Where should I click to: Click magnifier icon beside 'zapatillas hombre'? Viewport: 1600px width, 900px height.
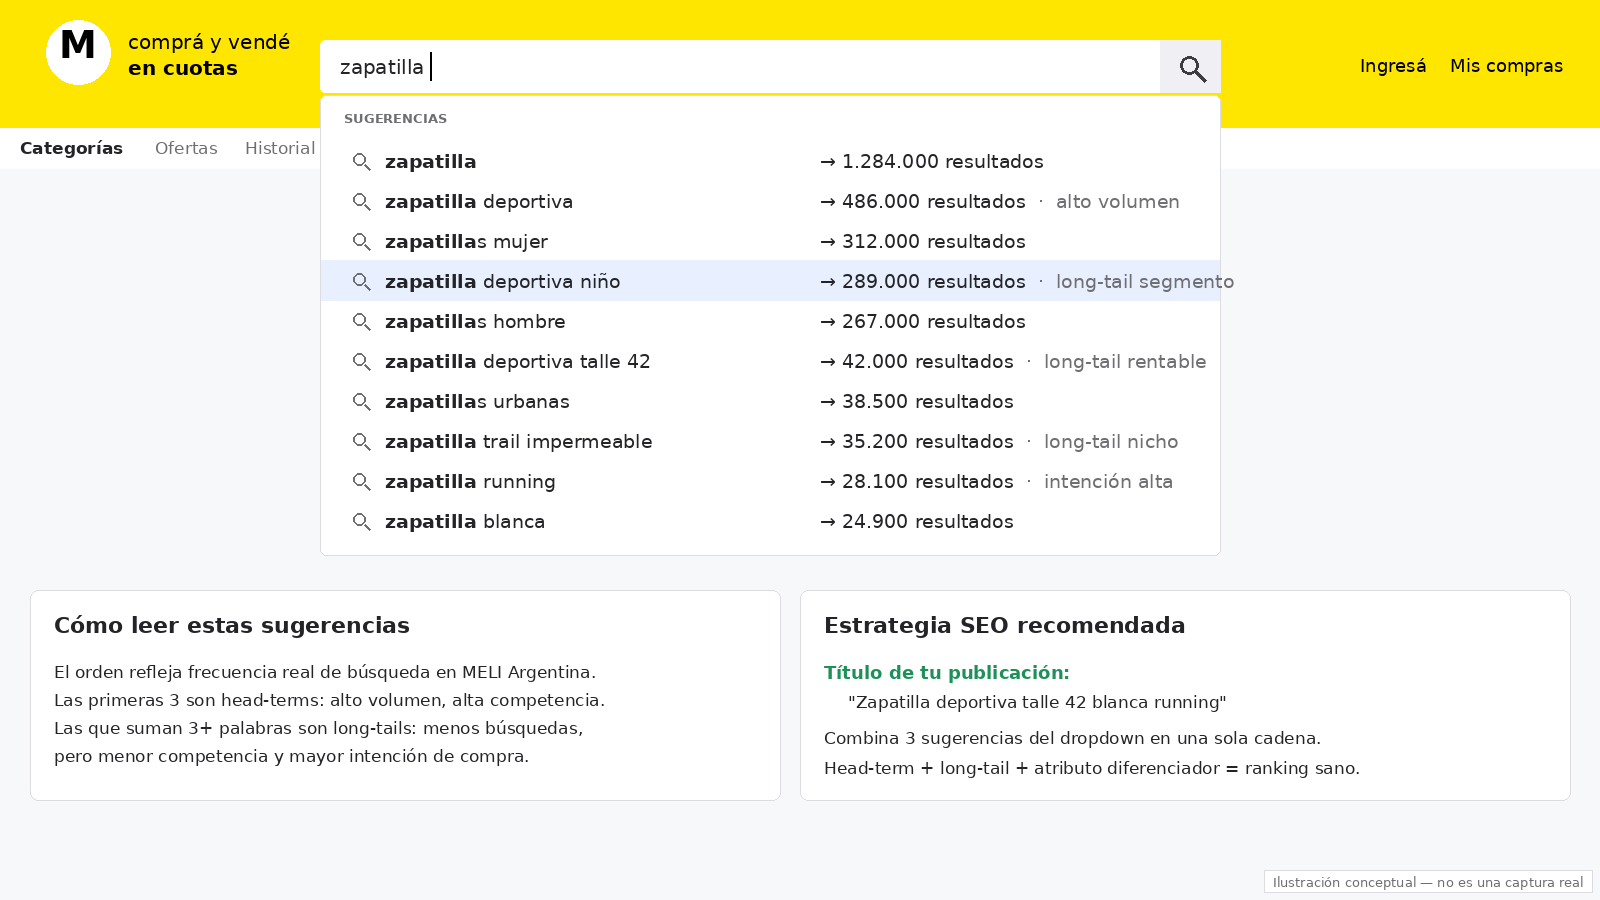click(x=362, y=322)
